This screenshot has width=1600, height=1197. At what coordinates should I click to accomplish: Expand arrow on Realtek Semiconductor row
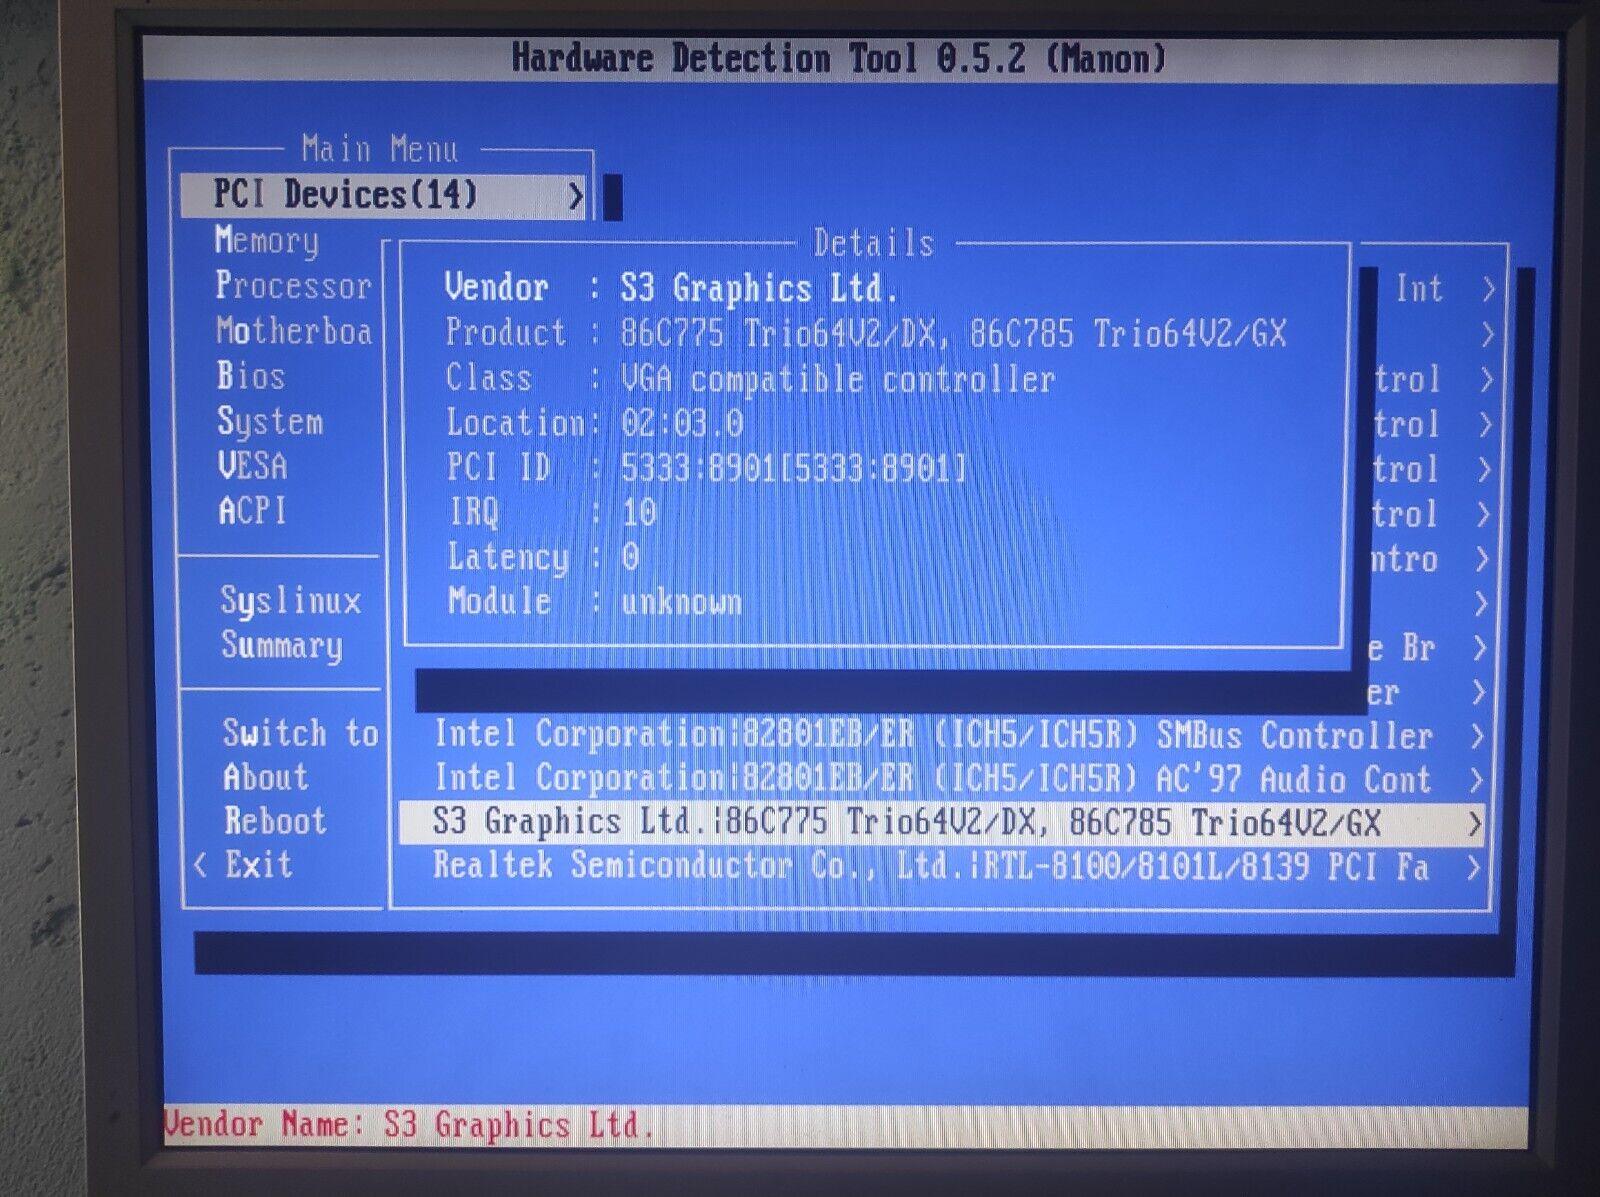[1473, 868]
